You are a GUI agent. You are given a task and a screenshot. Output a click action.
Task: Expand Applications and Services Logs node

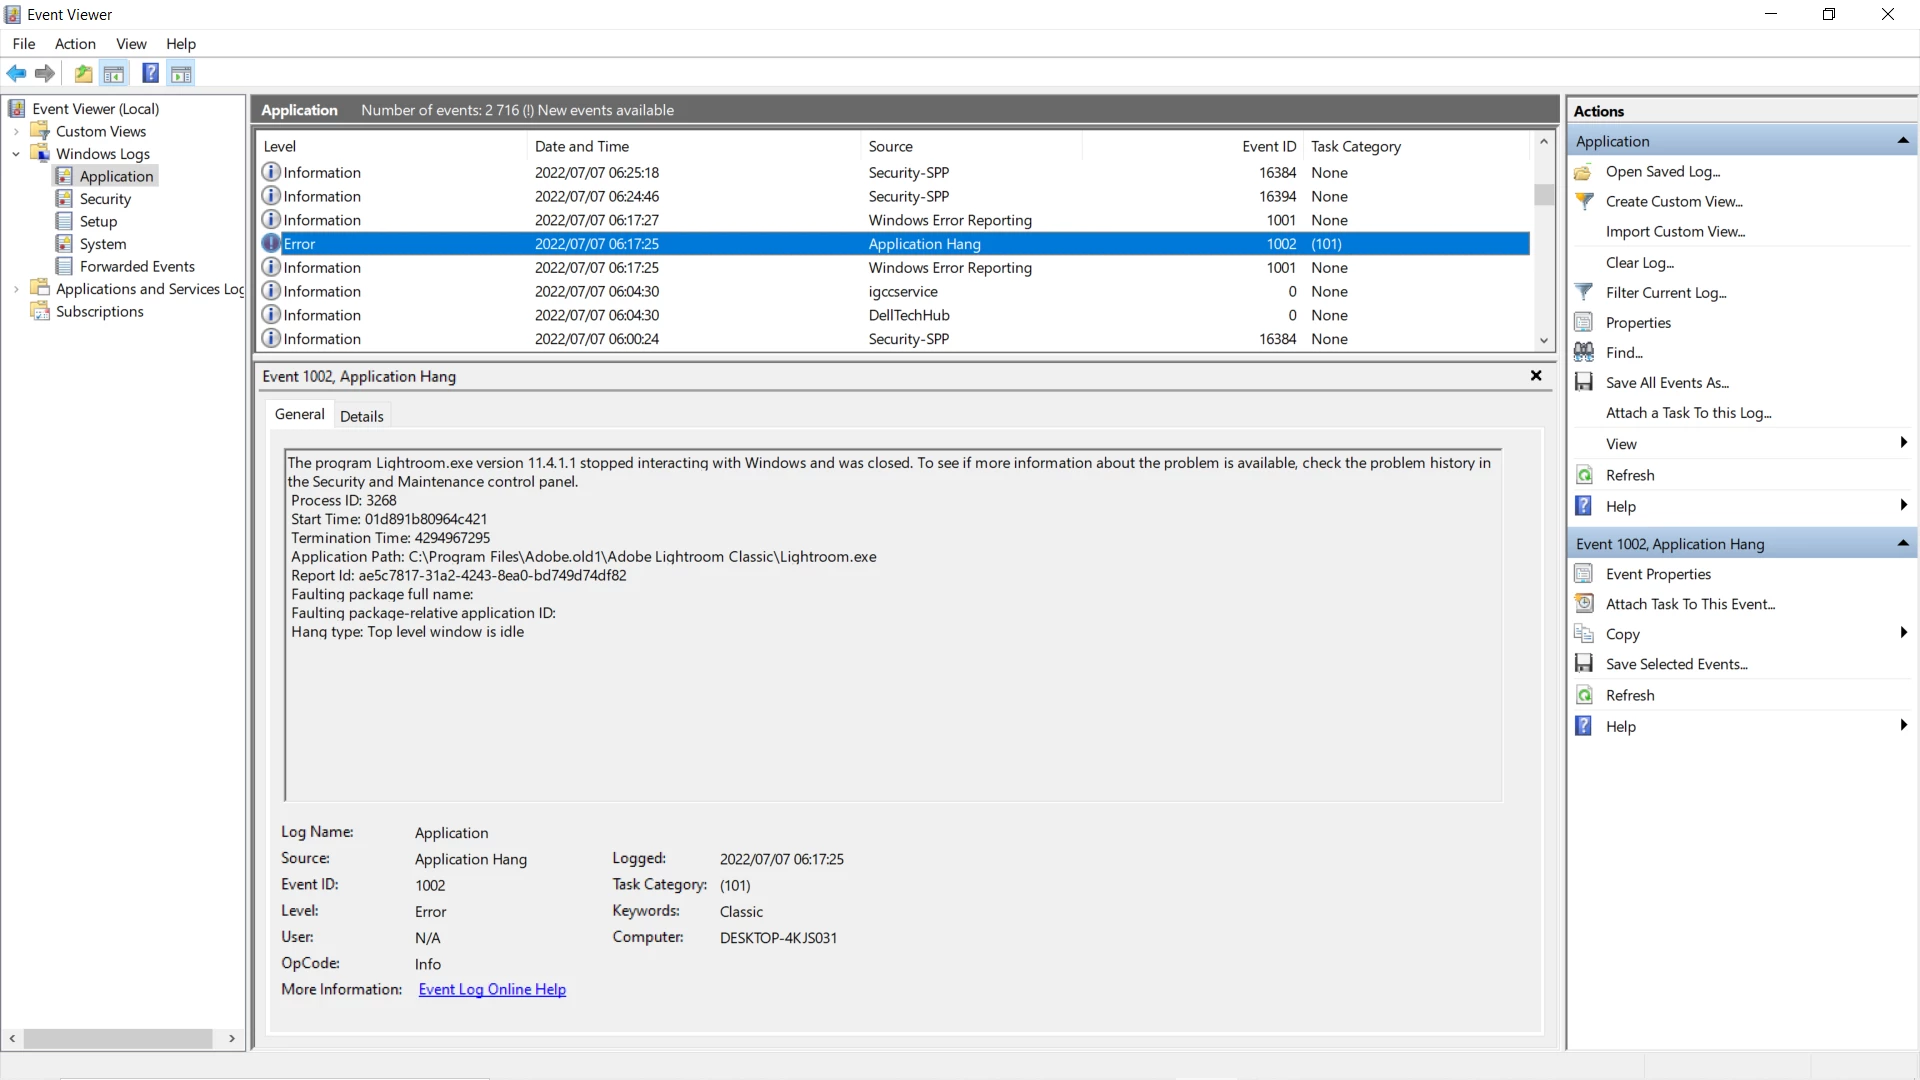(16, 289)
